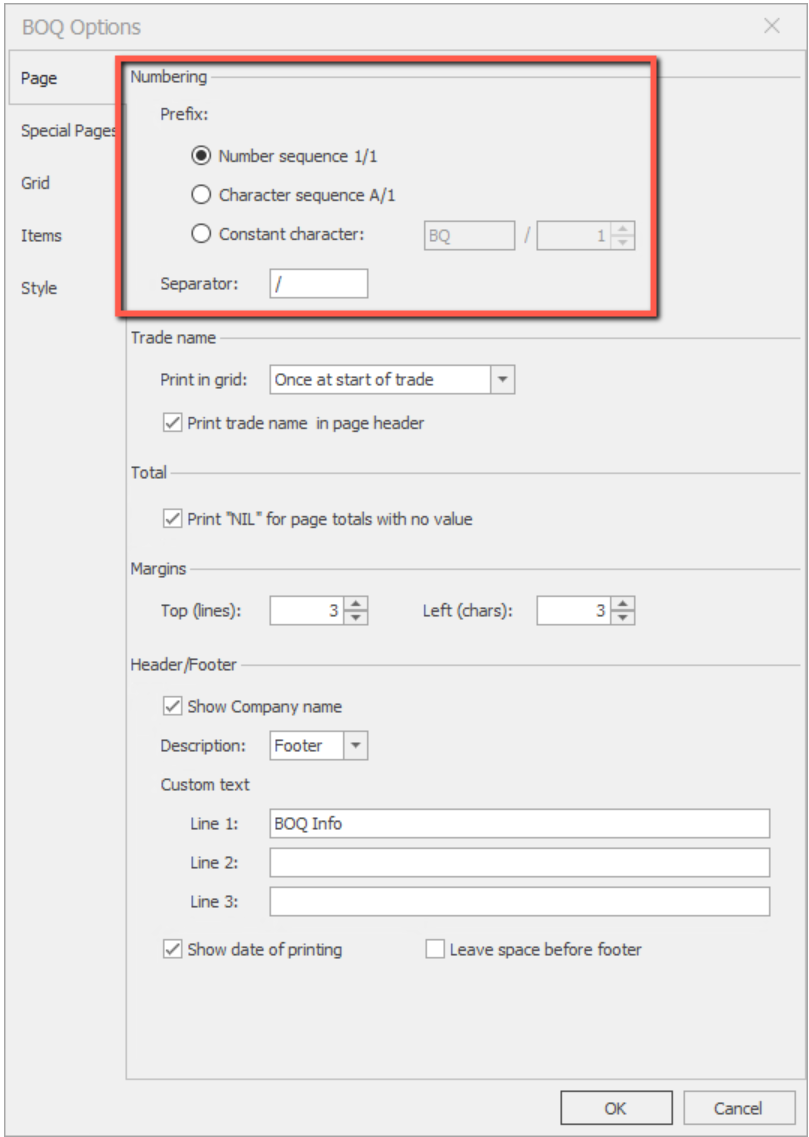Screen dimensions: 809x1137
Task: Select the Constant character radio button
Action: [200, 235]
